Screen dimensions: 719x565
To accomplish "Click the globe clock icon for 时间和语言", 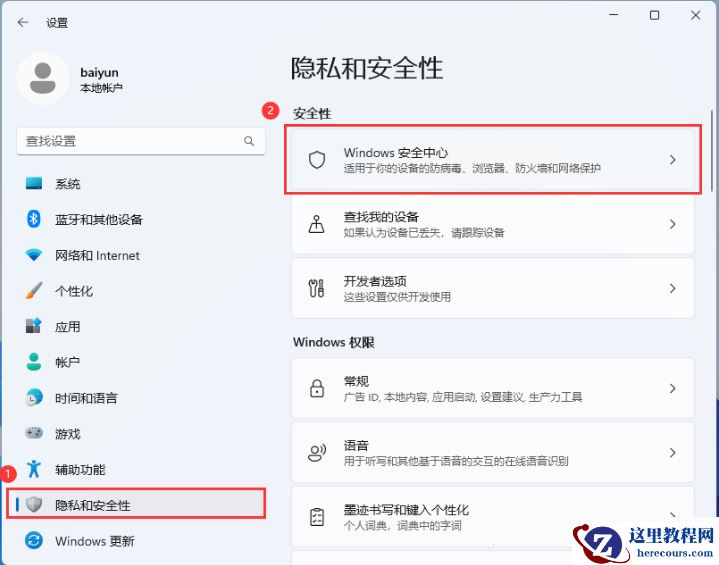I will [33, 398].
